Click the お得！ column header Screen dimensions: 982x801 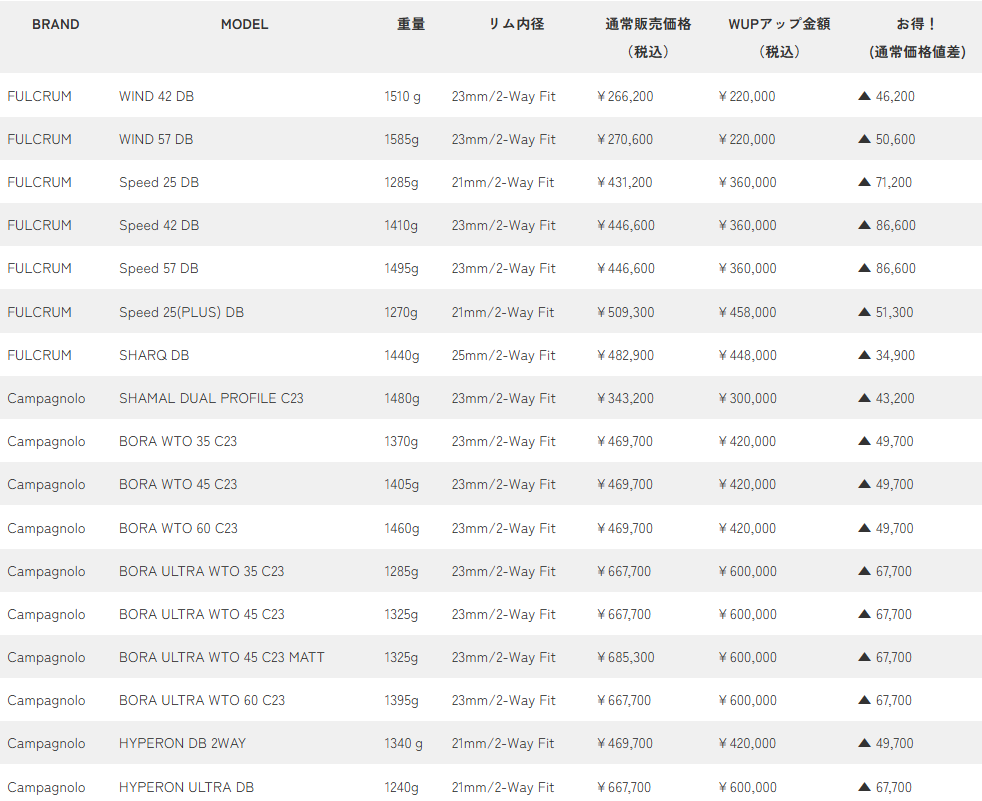tap(916, 24)
